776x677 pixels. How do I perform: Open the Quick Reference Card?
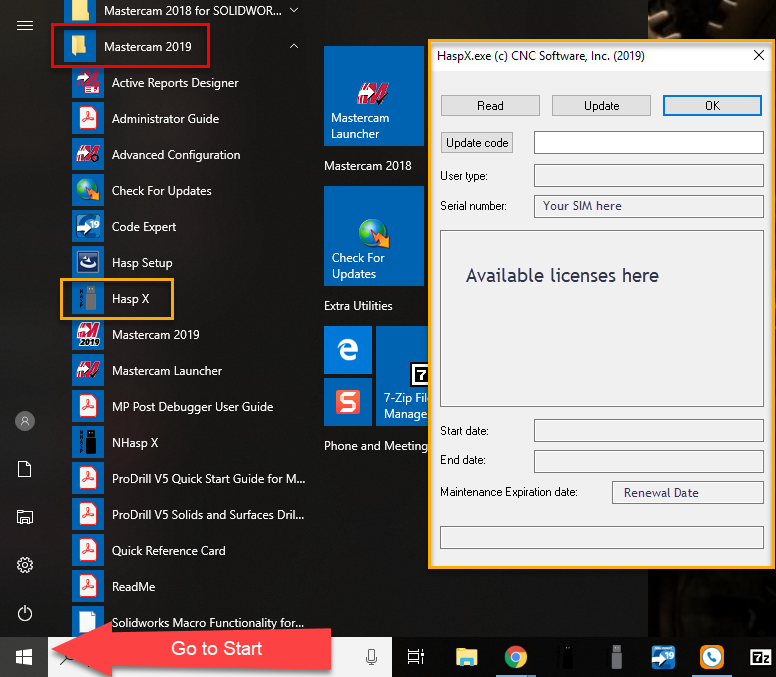(x=188, y=551)
